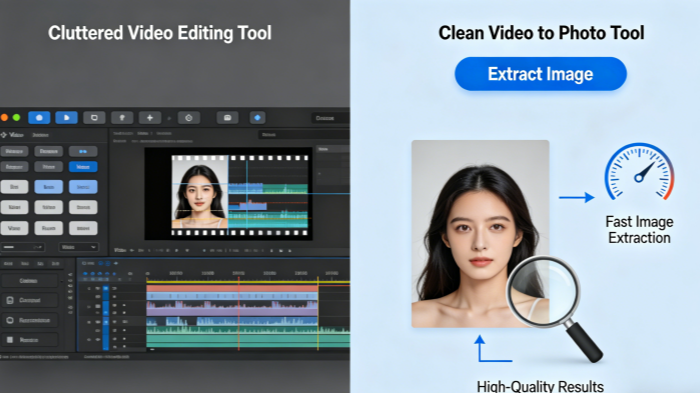Click the blue speedometer gauge icon
Viewport: 700px width, 393px height.
click(x=639, y=171)
